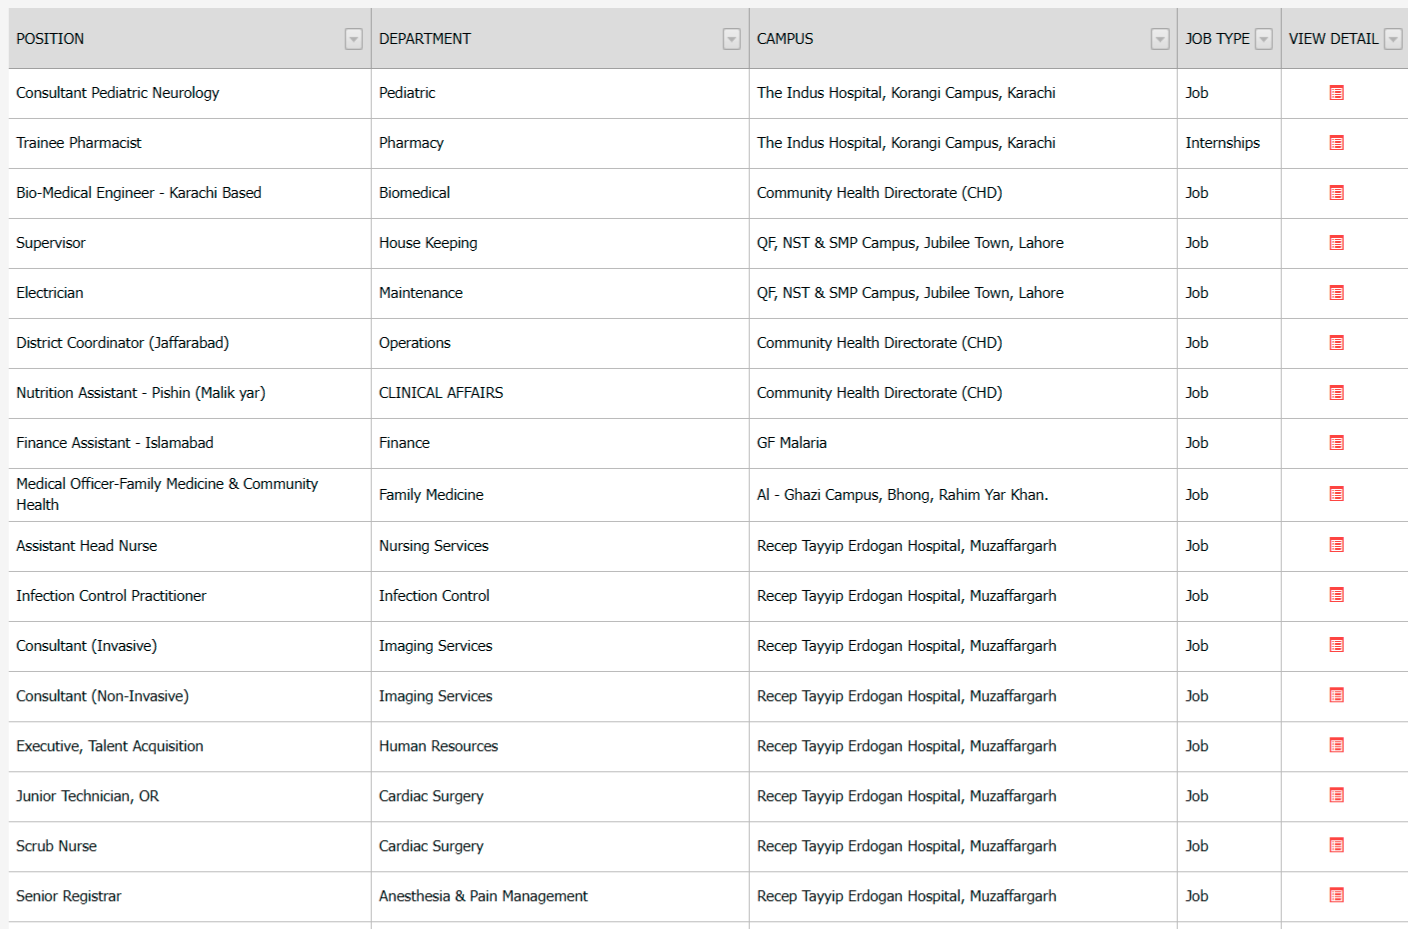Open the VIEW DETAIL column dropdown
This screenshot has height=929, width=1408.
tap(1392, 39)
